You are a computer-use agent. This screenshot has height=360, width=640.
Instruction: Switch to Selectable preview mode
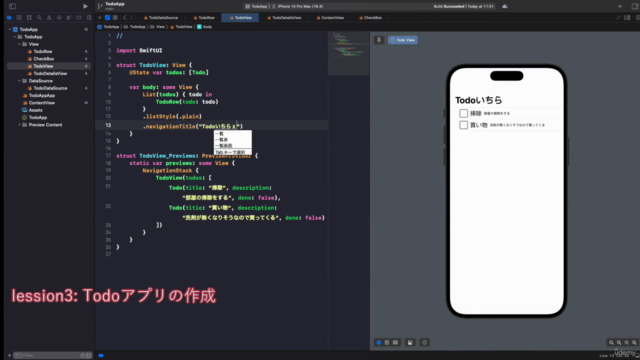click(x=387, y=342)
